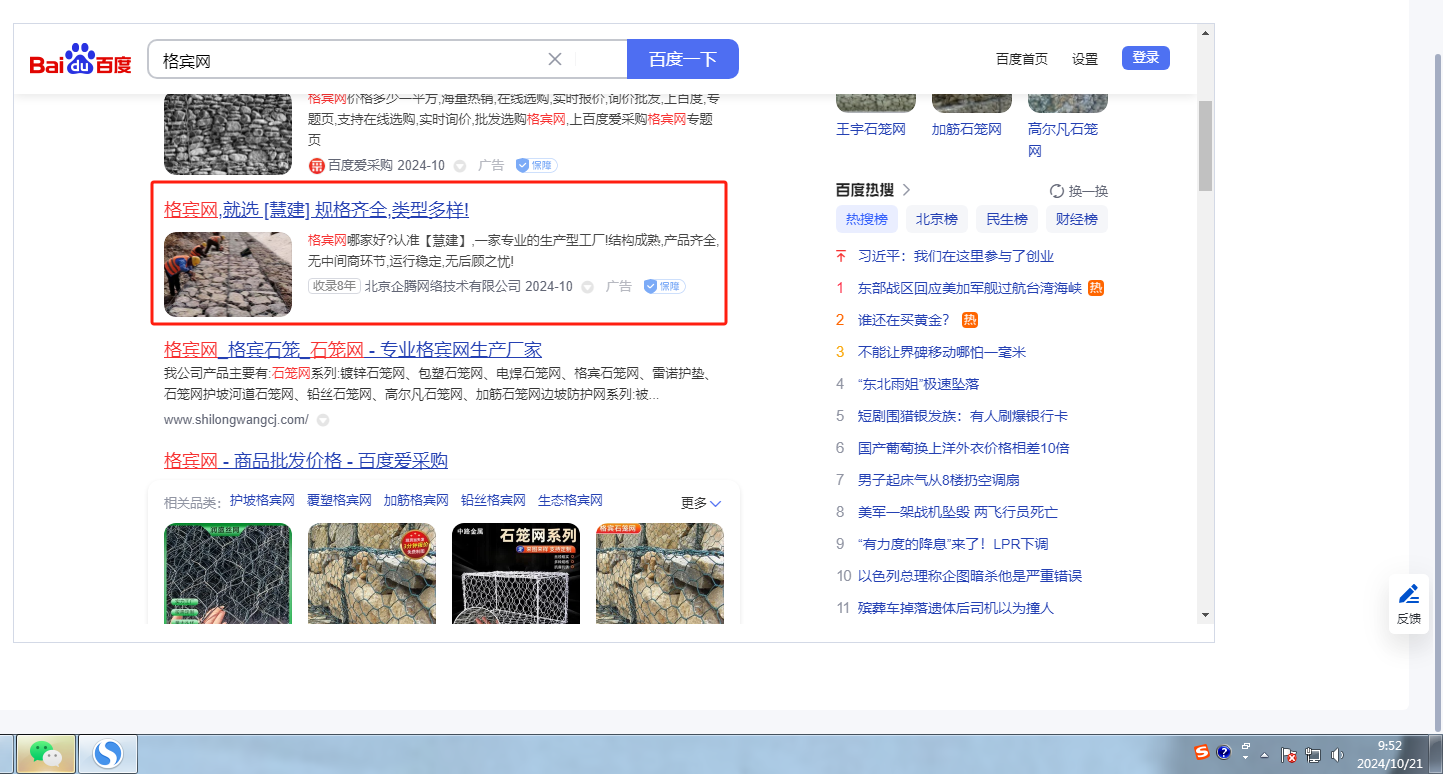This screenshot has height=774, width=1443.
Task: Click the 换一换 refresh icon
Action: click(1057, 191)
